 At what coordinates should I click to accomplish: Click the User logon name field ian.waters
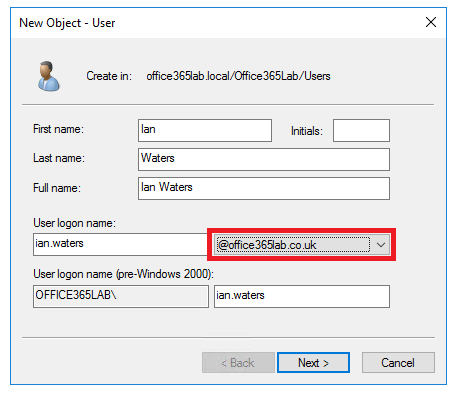(121, 245)
